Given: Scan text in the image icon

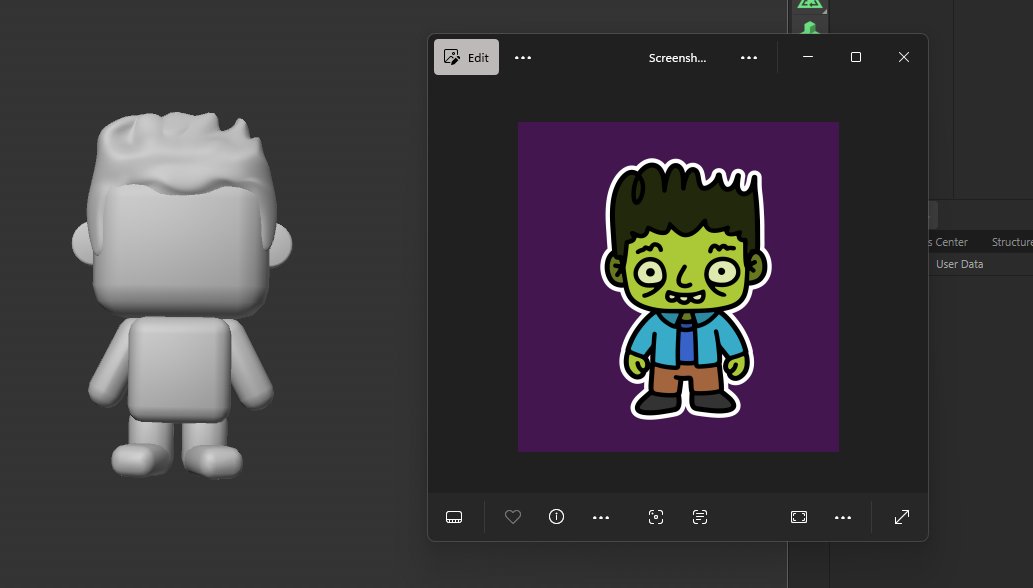Looking at the screenshot, I should 700,517.
